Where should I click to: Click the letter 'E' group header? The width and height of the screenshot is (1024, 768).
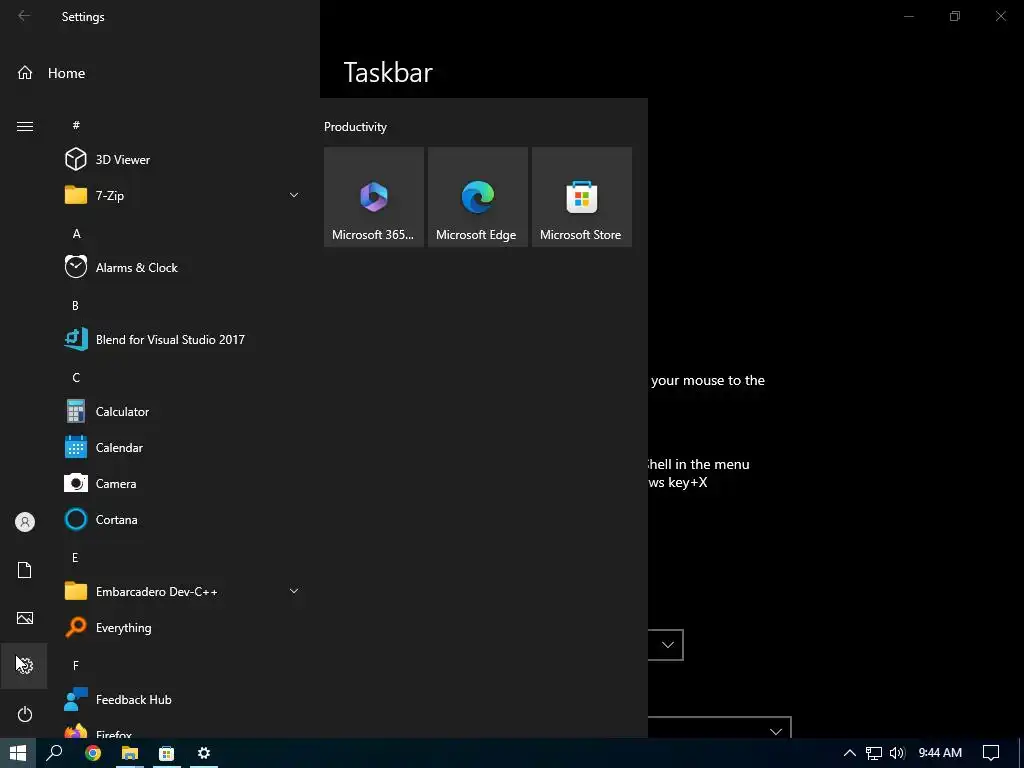coord(75,557)
